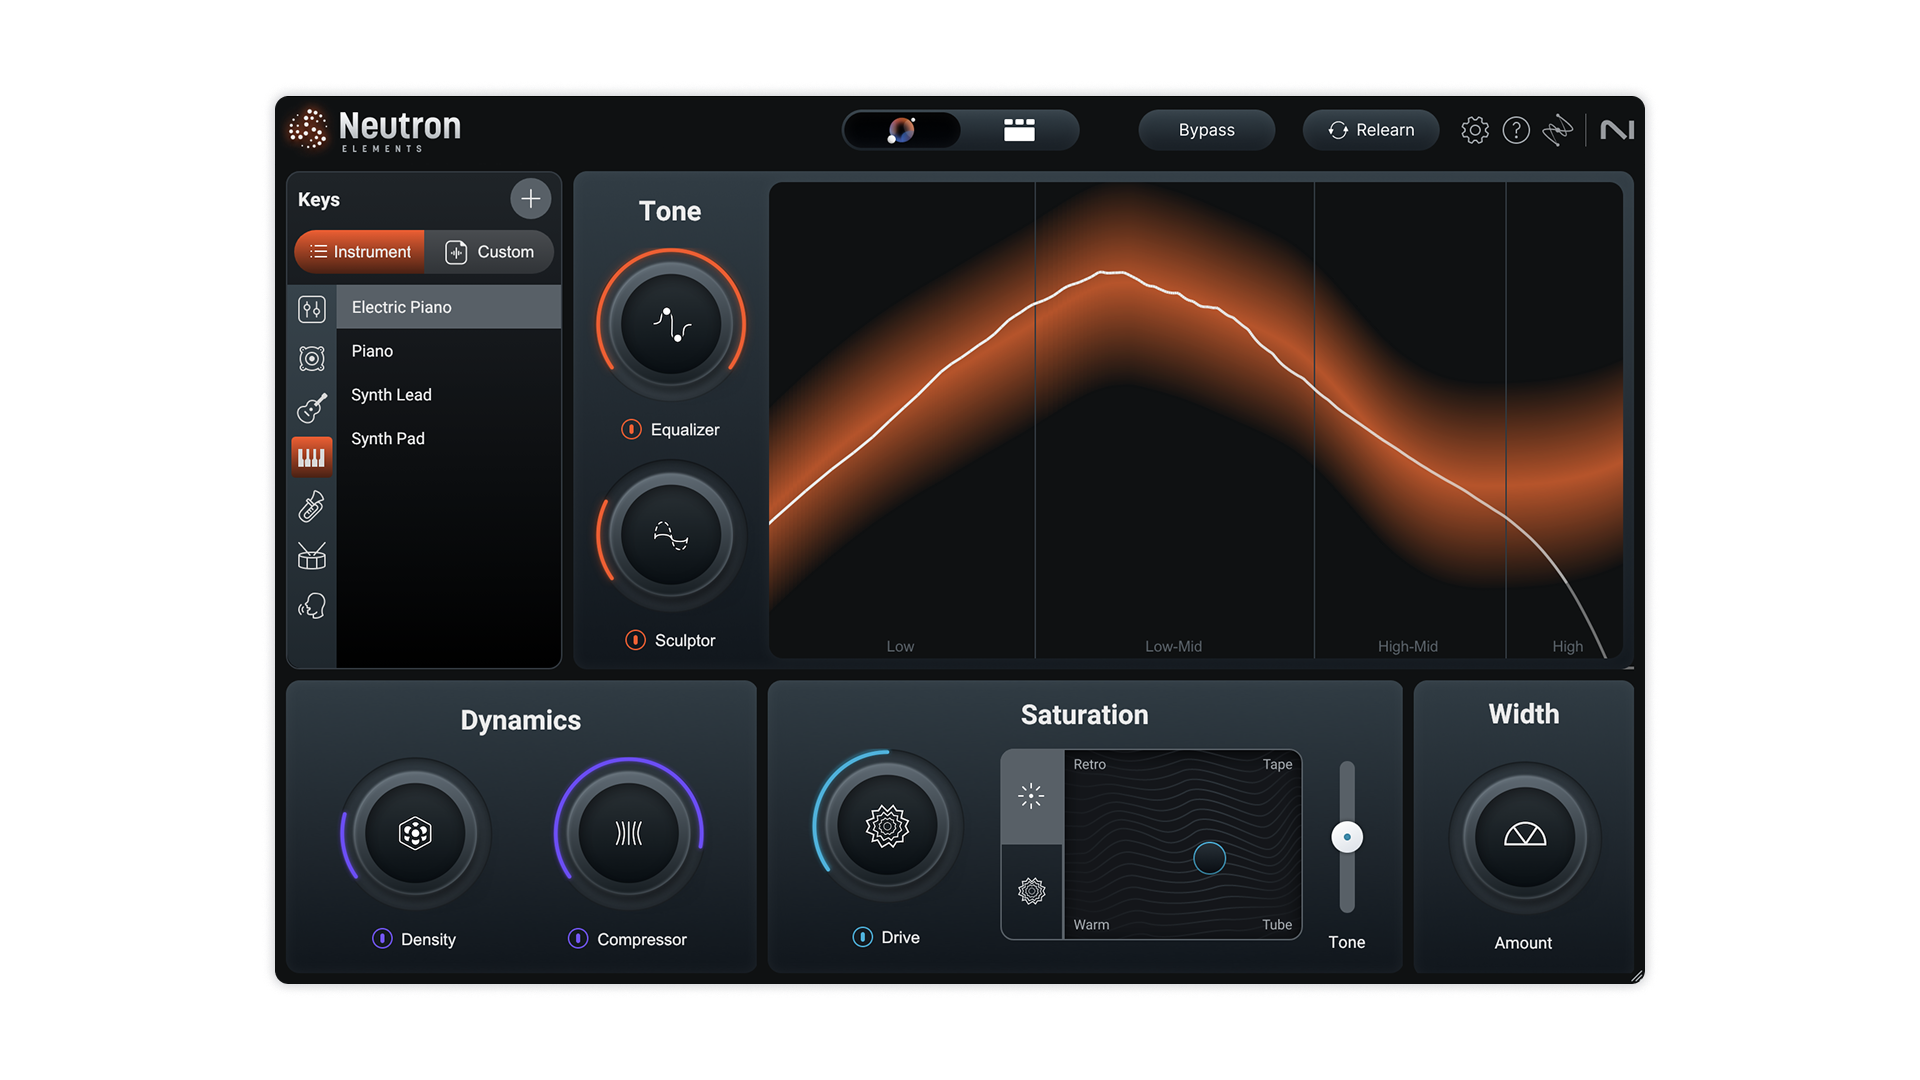Click the help question mark icon
The height and width of the screenshot is (1080, 1920).
pos(1516,130)
